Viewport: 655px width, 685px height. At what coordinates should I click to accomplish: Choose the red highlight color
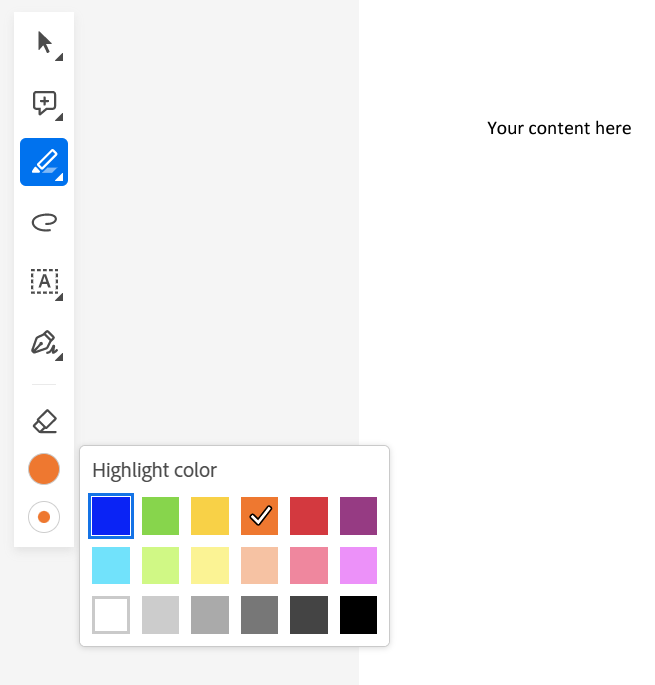(309, 516)
